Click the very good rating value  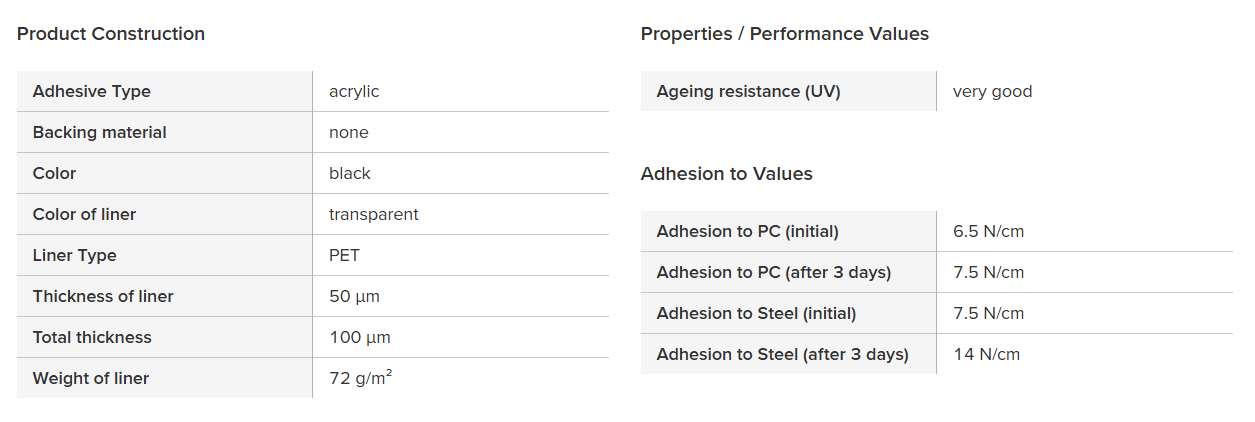coord(992,91)
